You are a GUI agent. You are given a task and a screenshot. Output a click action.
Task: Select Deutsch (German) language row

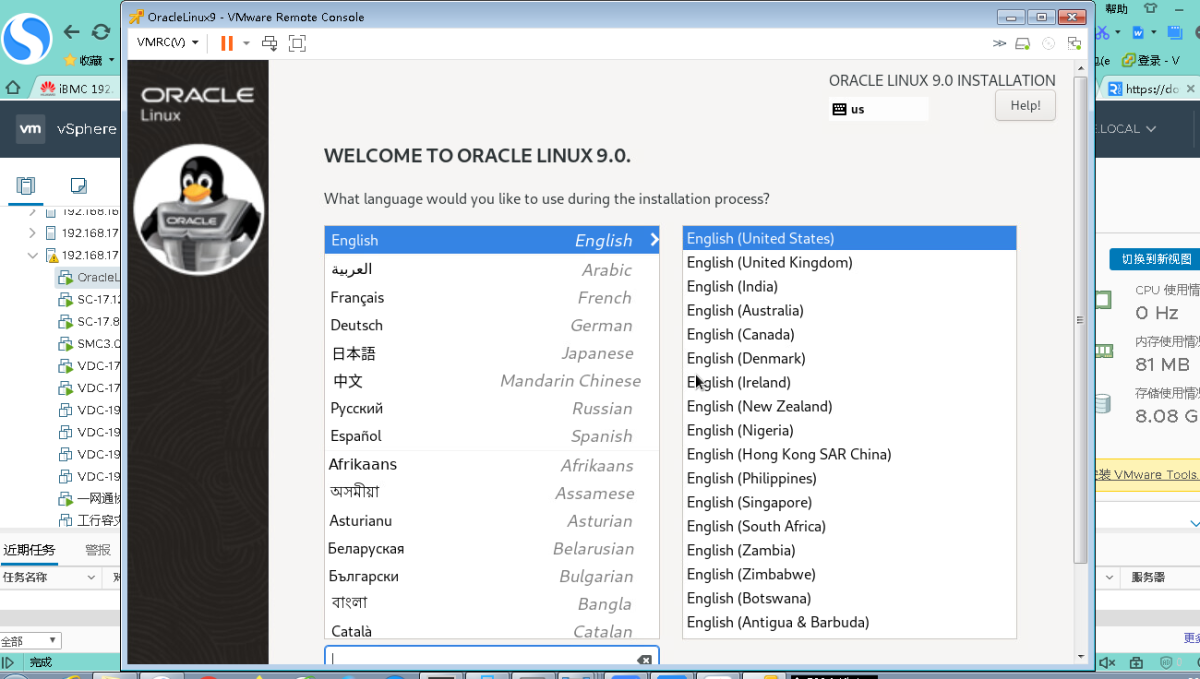[x=492, y=325]
